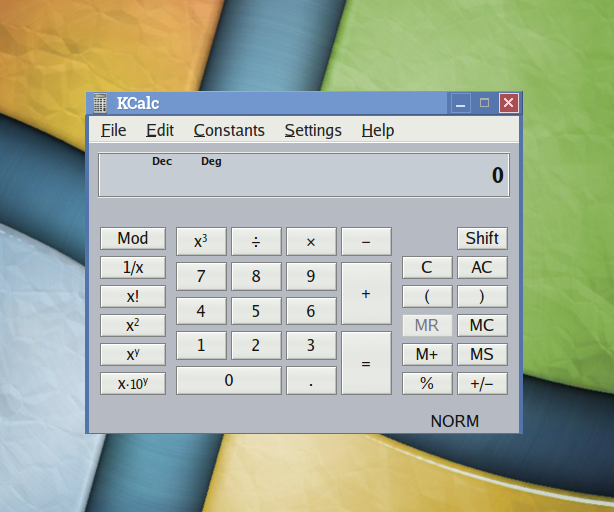Click the x! factorial button
614x512 pixels.
point(133,296)
